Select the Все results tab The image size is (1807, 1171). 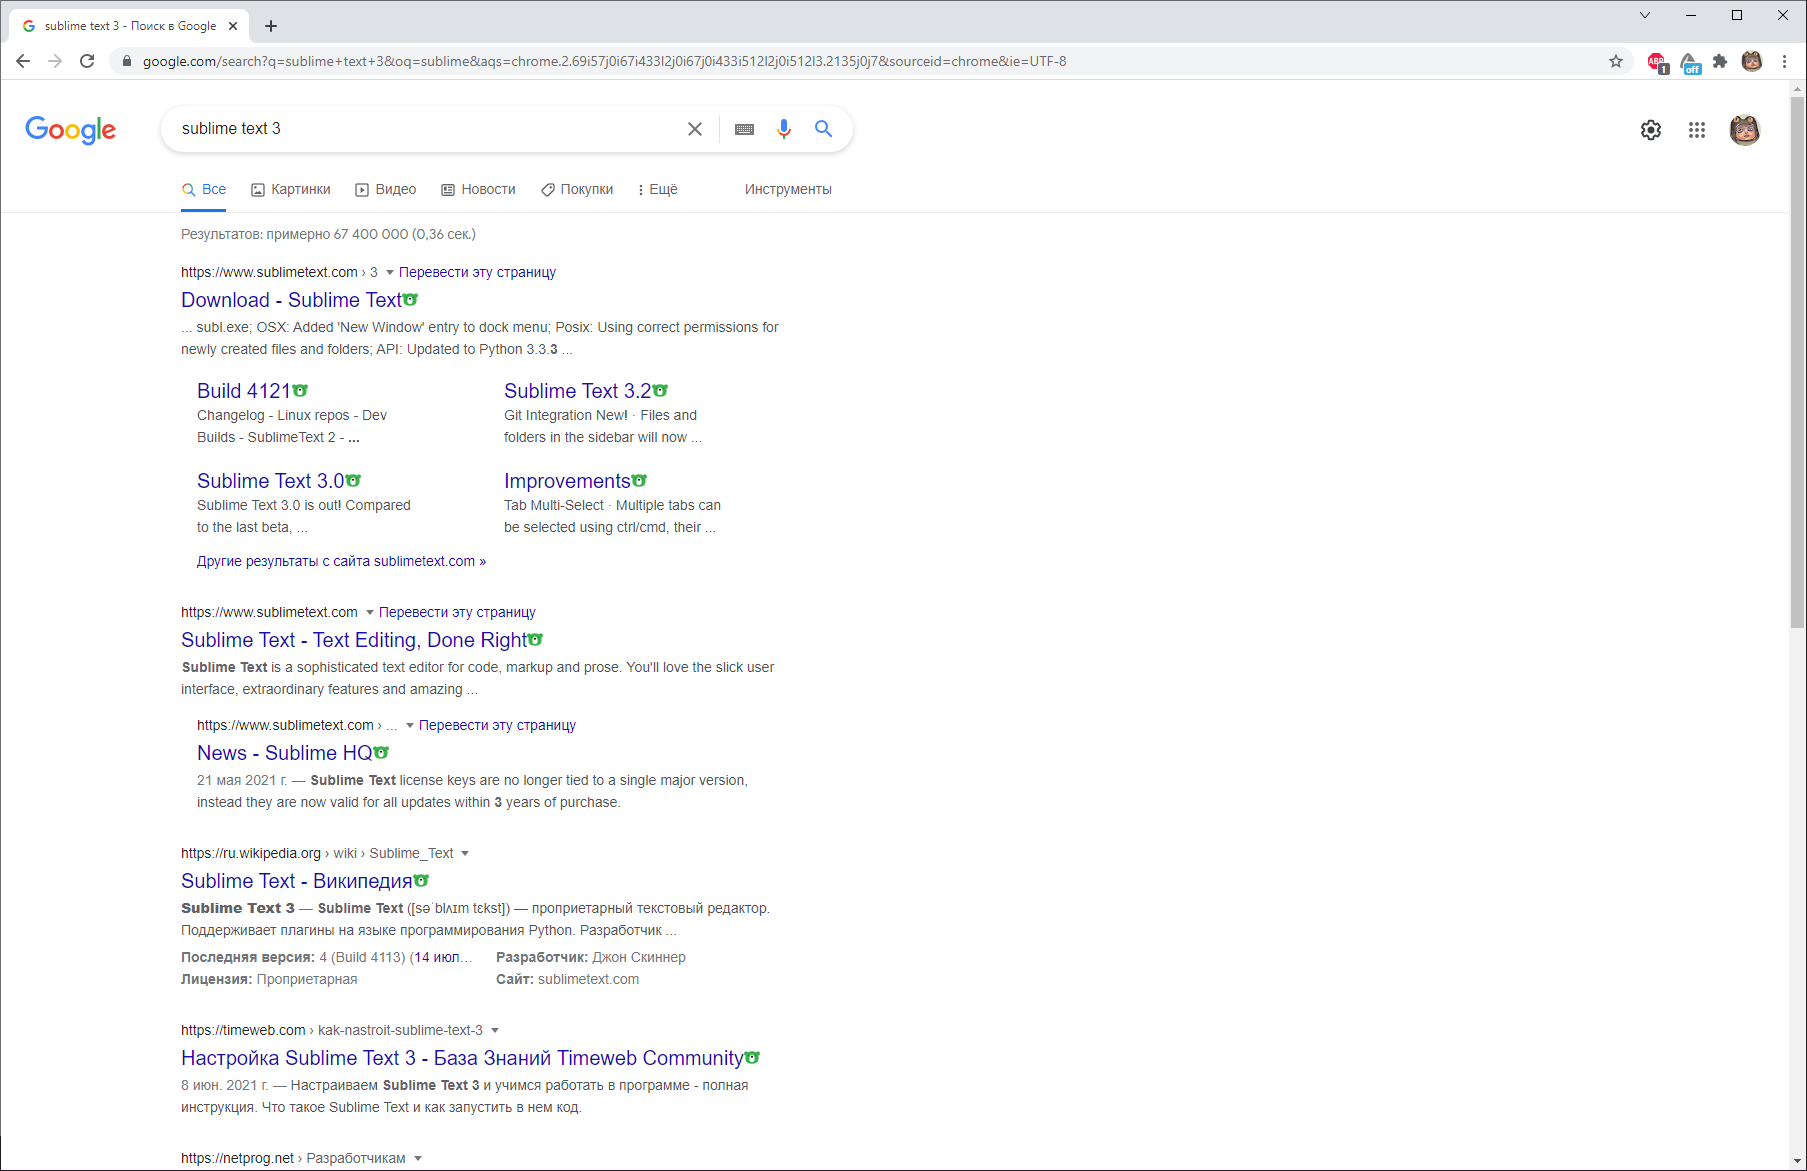pos(204,189)
